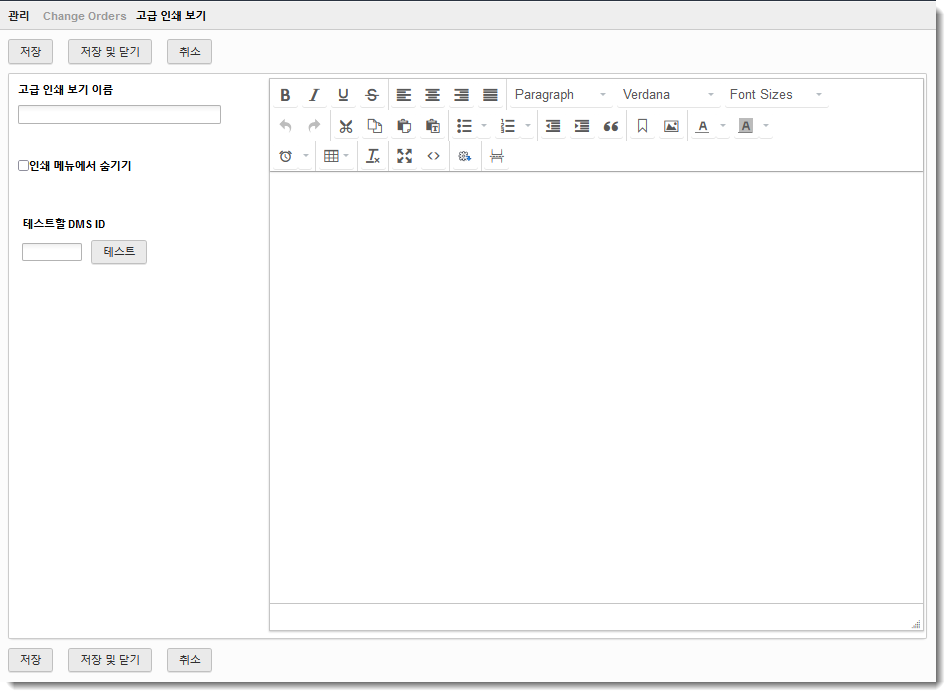Focus the 테스트할 DMS ID field

52,252
